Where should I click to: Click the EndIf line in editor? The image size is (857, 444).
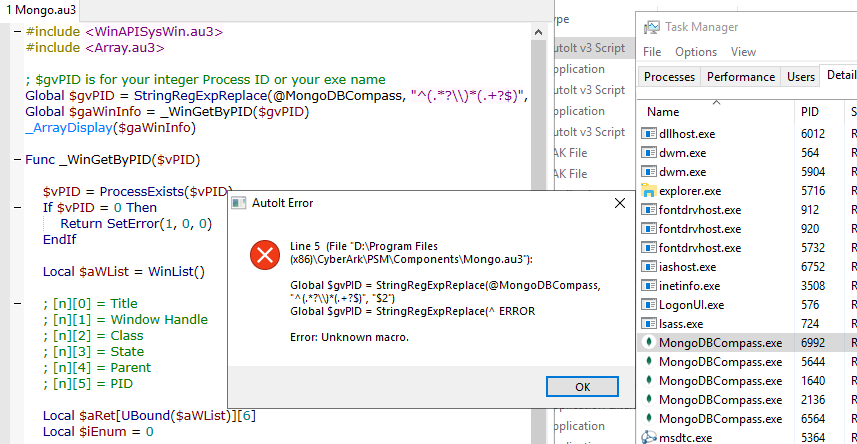tap(60, 239)
